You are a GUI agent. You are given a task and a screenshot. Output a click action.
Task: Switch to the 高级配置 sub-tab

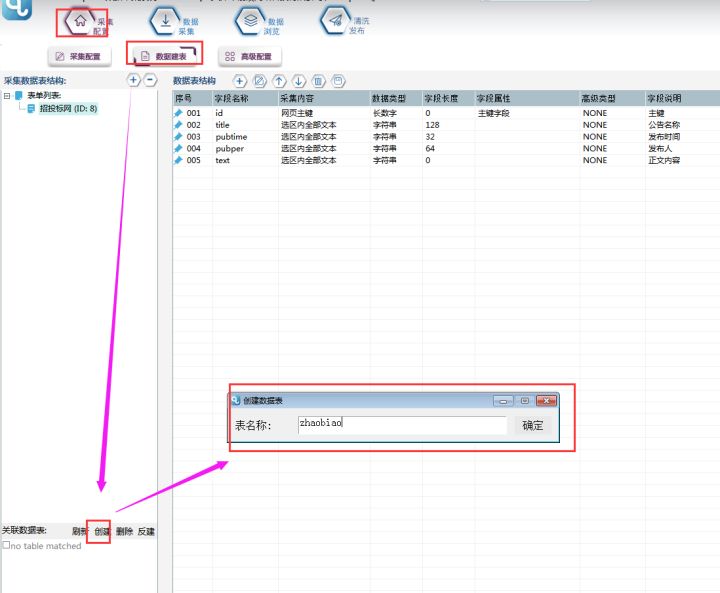(x=250, y=56)
